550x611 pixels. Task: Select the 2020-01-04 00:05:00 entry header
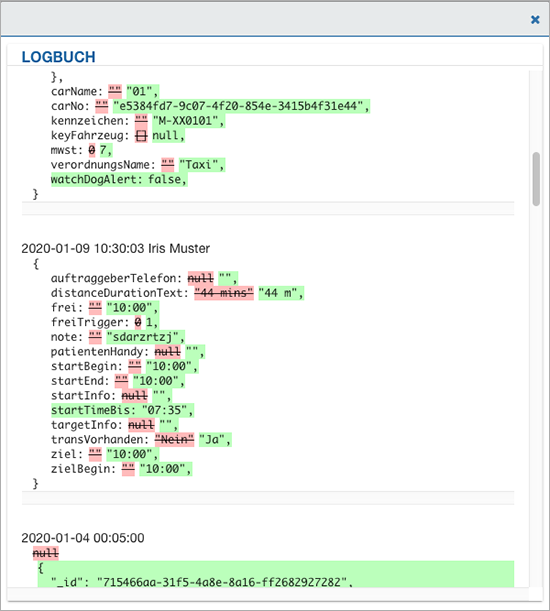[83, 538]
